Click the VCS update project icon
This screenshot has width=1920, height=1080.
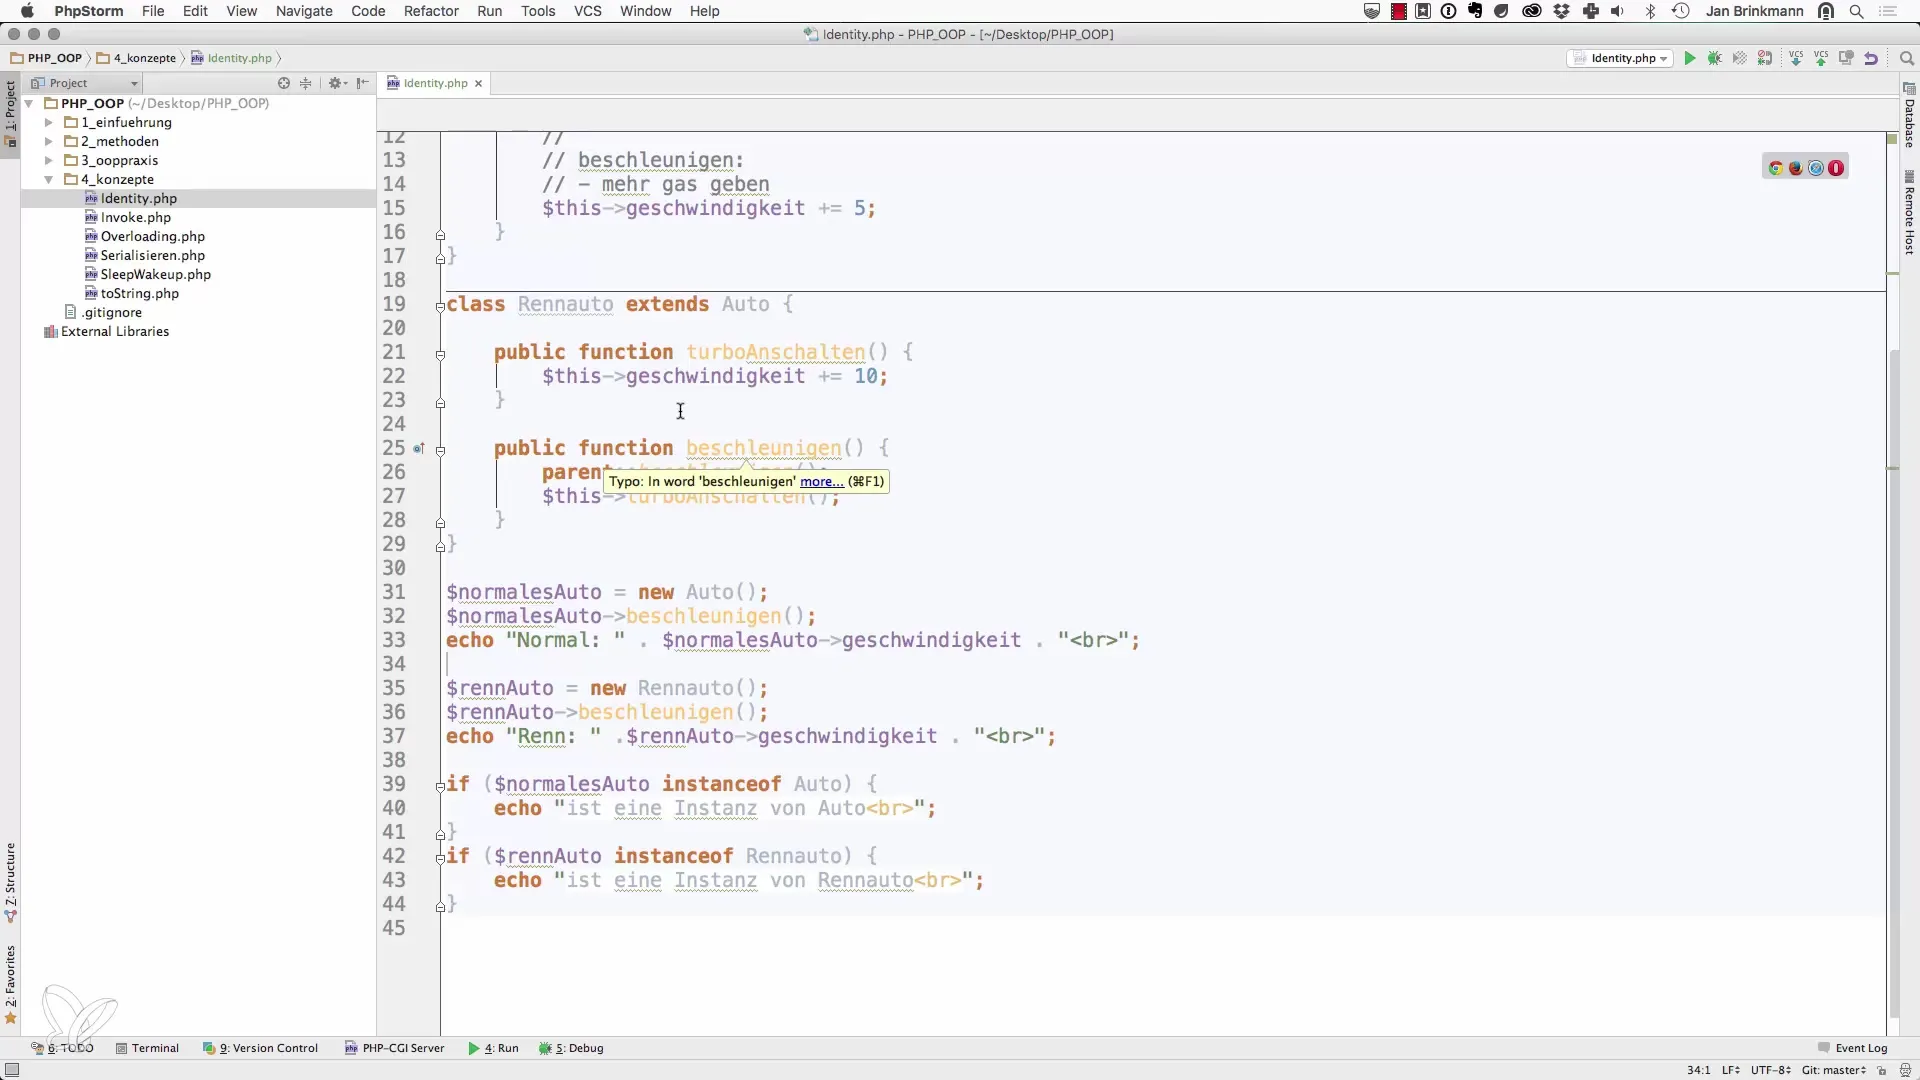click(x=1797, y=58)
